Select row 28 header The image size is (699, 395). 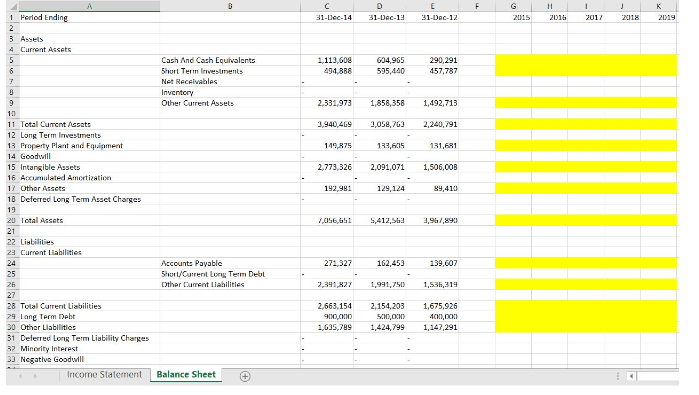click(x=12, y=306)
